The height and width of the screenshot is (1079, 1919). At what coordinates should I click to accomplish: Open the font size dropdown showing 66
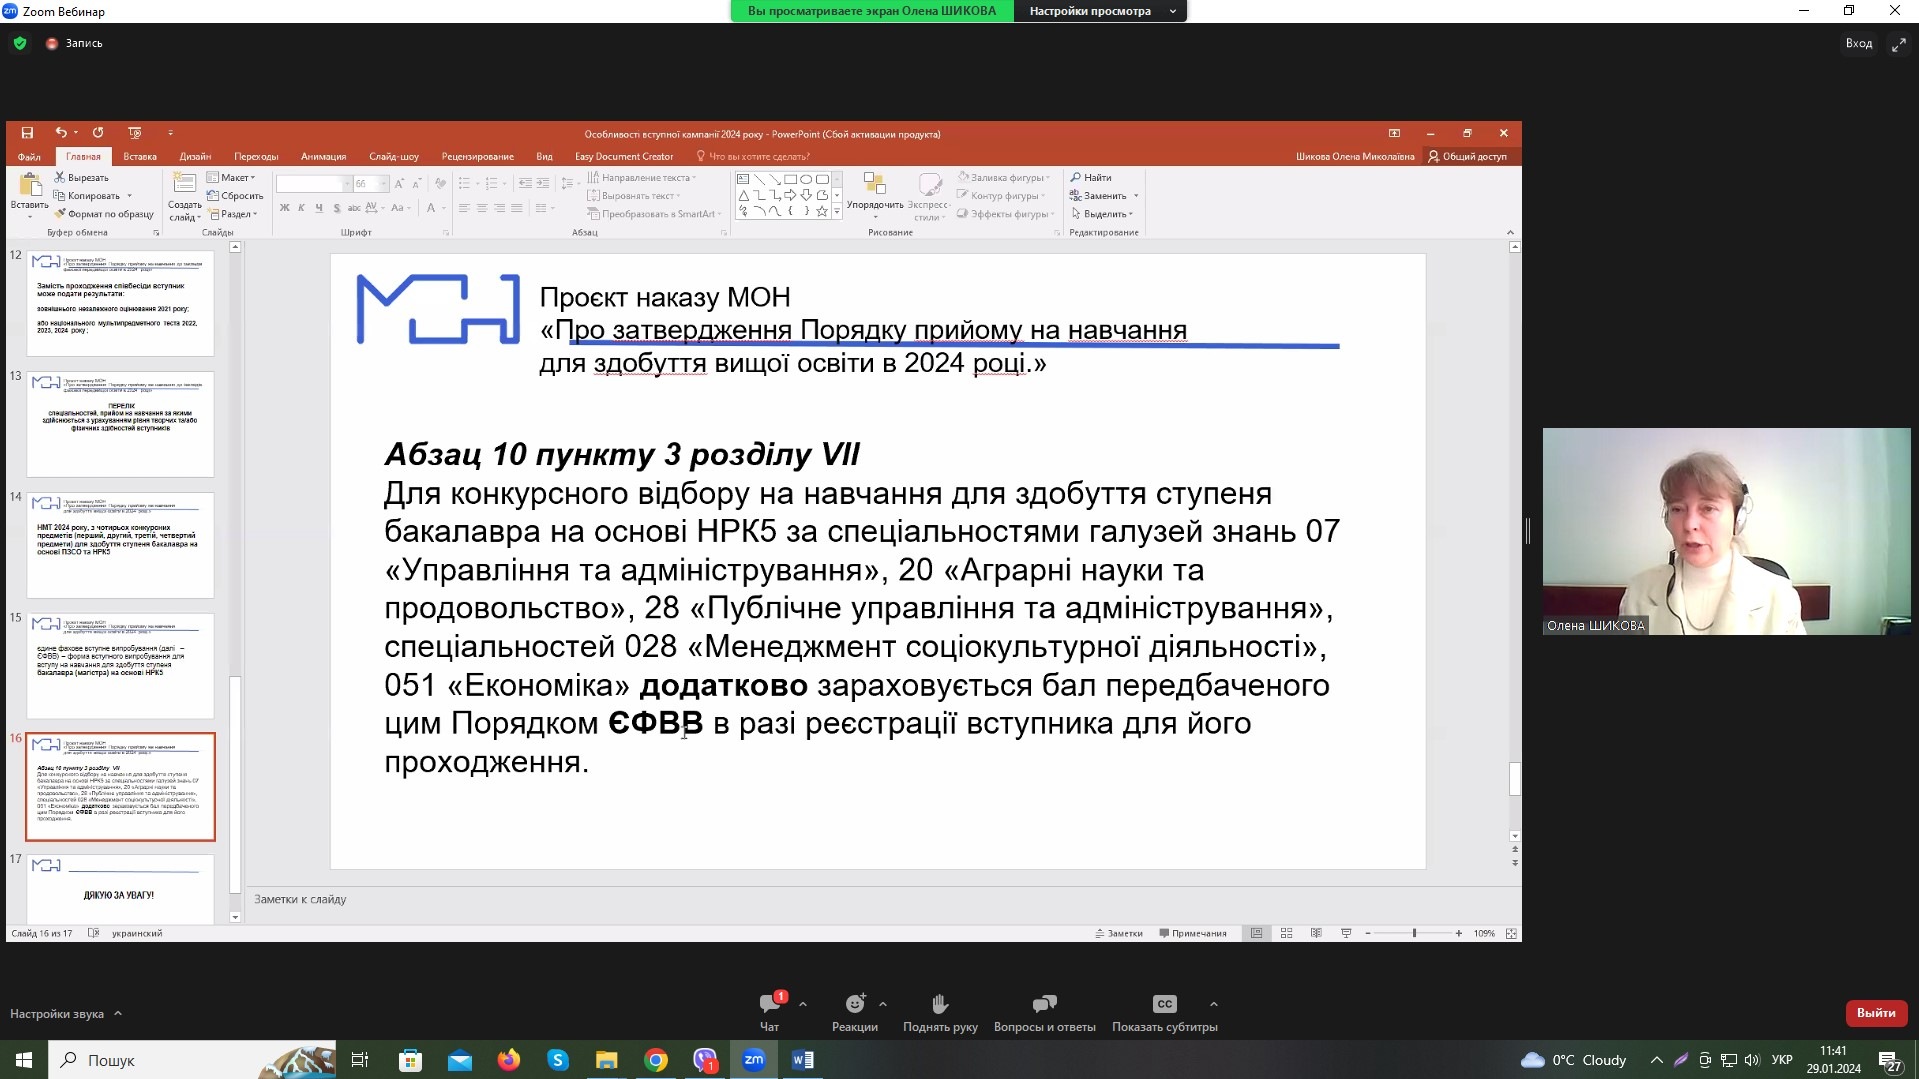click(x=383, y=184)
